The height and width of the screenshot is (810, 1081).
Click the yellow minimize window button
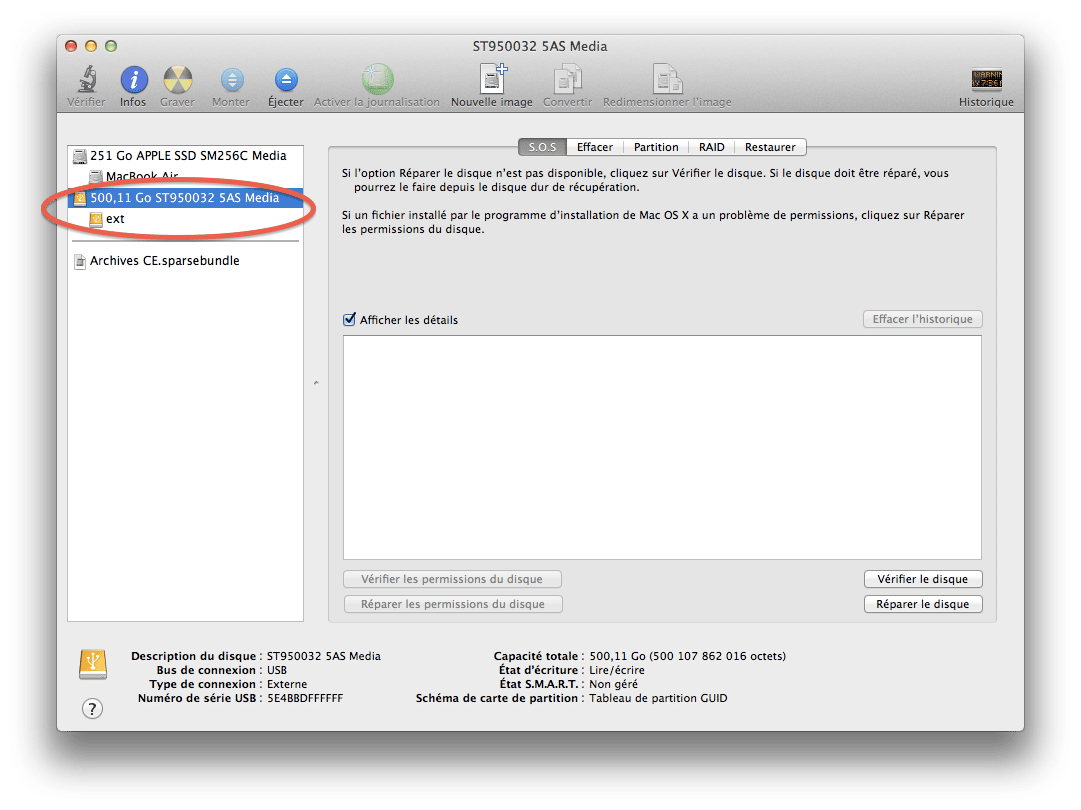90,46
